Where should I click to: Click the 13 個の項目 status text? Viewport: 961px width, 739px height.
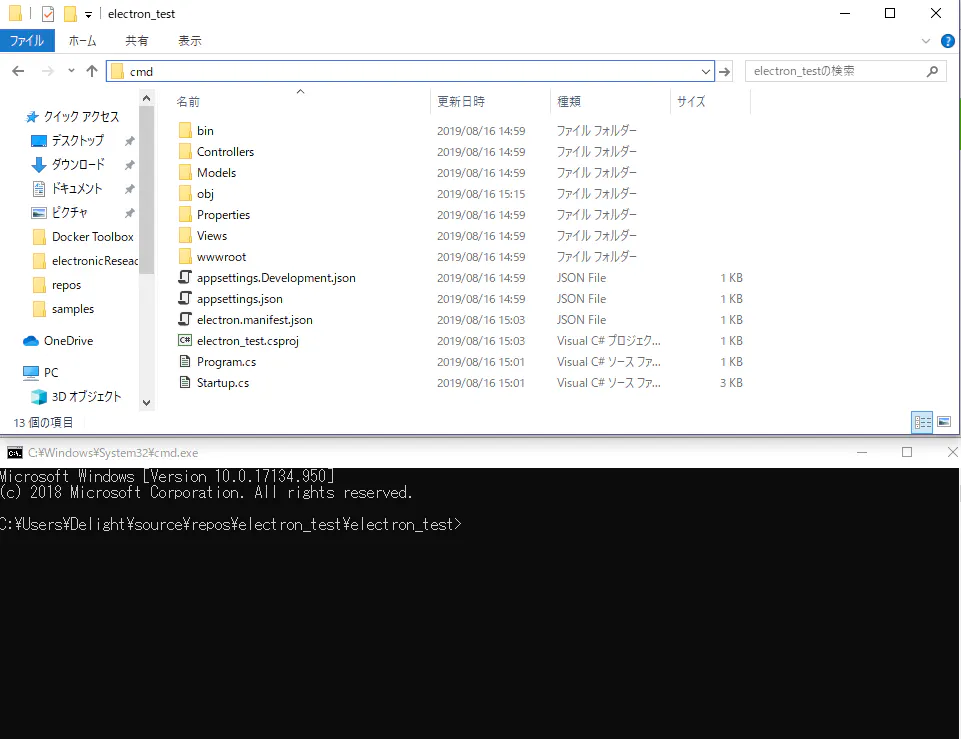click(43, 423)
